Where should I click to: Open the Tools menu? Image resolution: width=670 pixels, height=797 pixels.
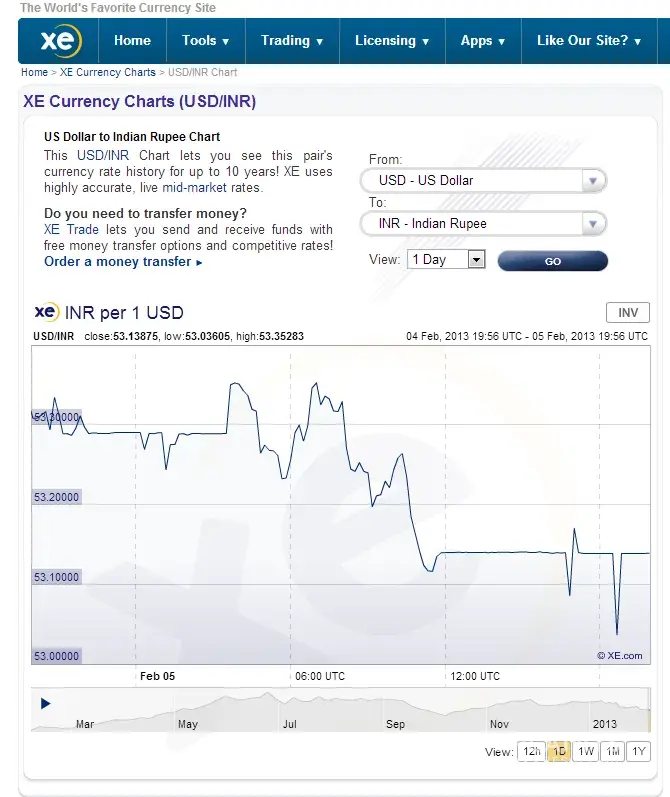(x=205, y=41)
